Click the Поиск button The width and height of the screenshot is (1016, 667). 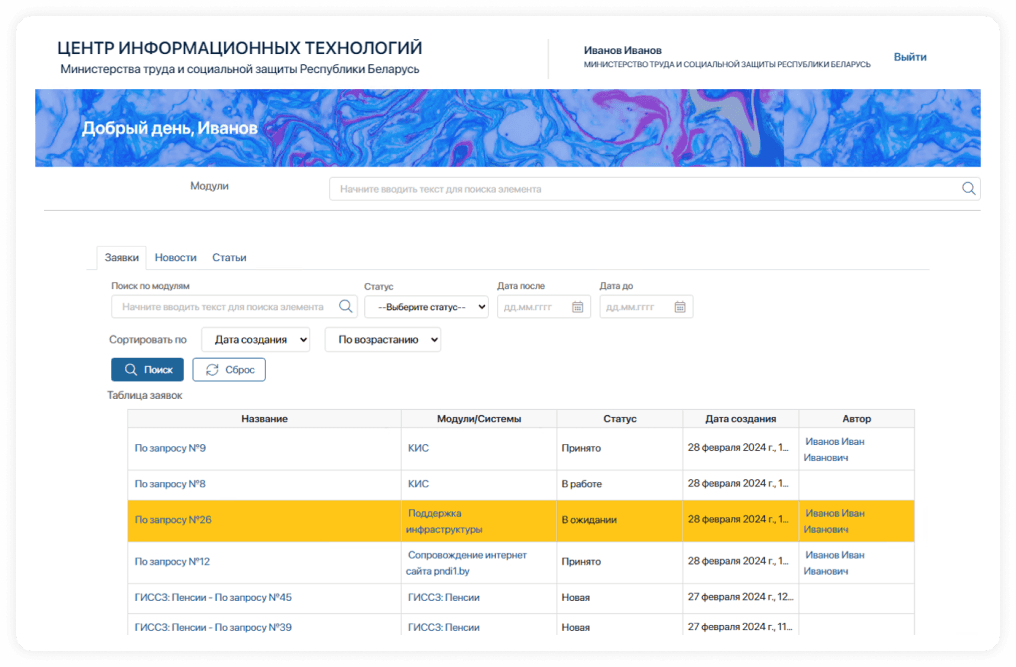tap(147, 369)
